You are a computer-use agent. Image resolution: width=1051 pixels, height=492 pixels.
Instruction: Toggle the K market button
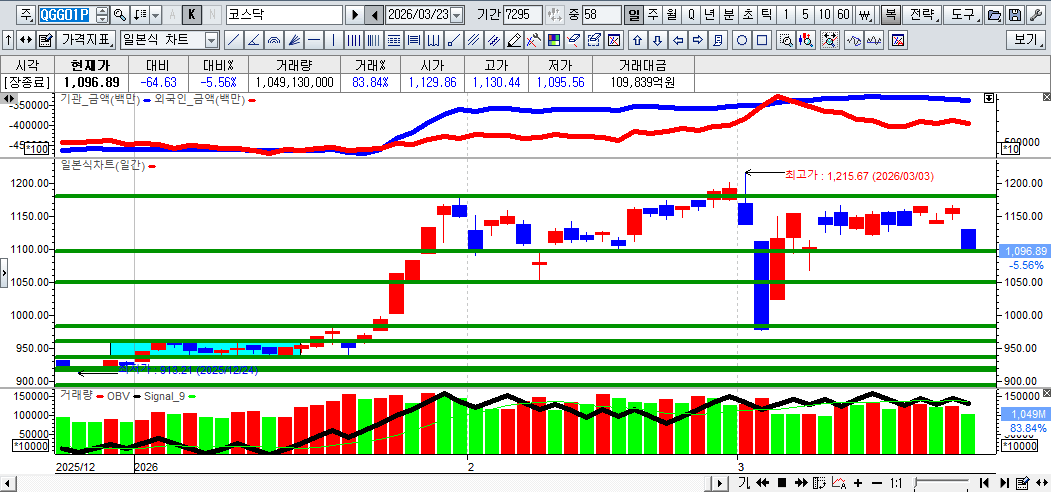coord(192,15)
